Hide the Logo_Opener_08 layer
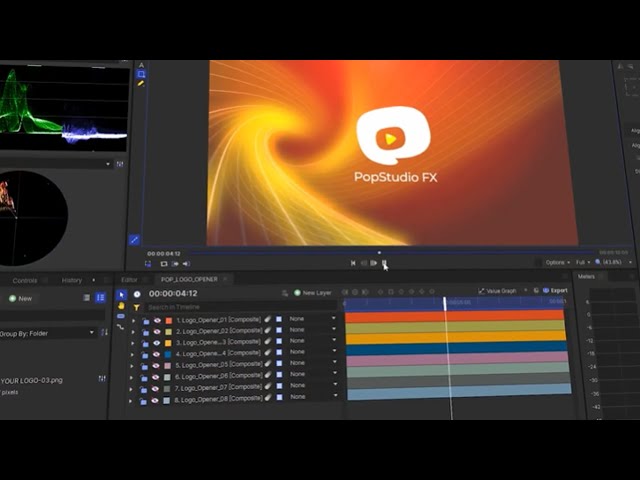The width and height of the screenshot is (640, 480). [154, 400]
